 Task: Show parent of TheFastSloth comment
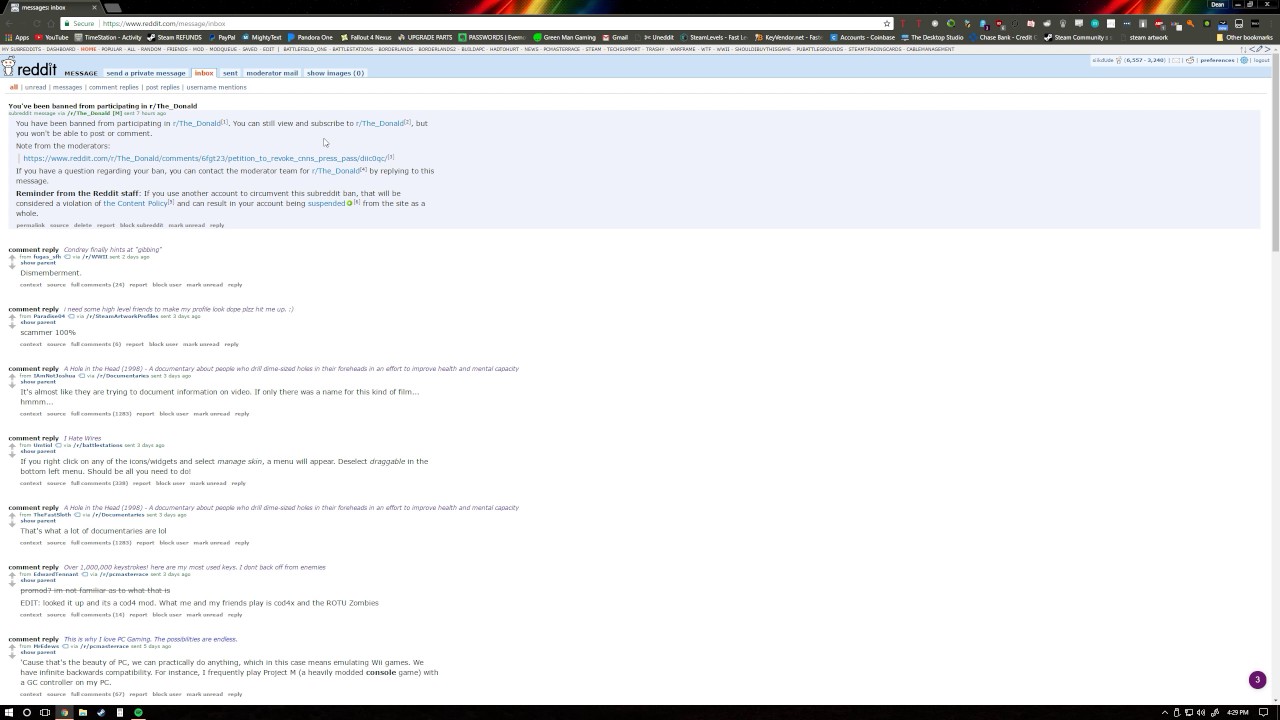click(38, 521)
